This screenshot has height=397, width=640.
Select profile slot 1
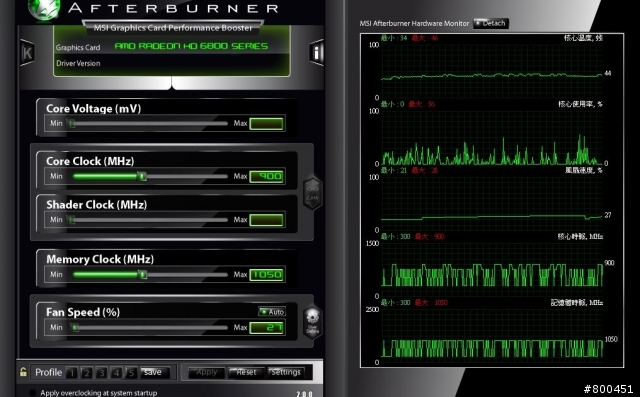coord(72,373)
